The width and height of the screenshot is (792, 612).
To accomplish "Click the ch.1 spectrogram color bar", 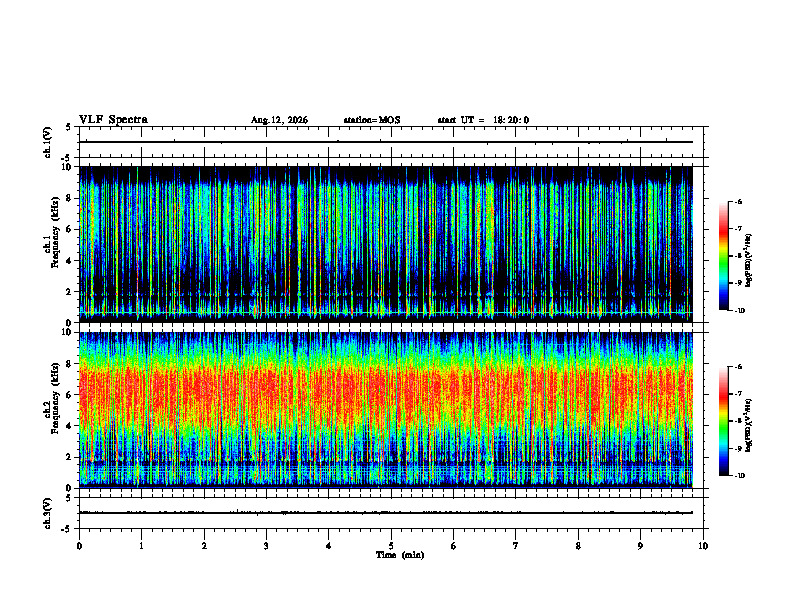I will [723, 256].
